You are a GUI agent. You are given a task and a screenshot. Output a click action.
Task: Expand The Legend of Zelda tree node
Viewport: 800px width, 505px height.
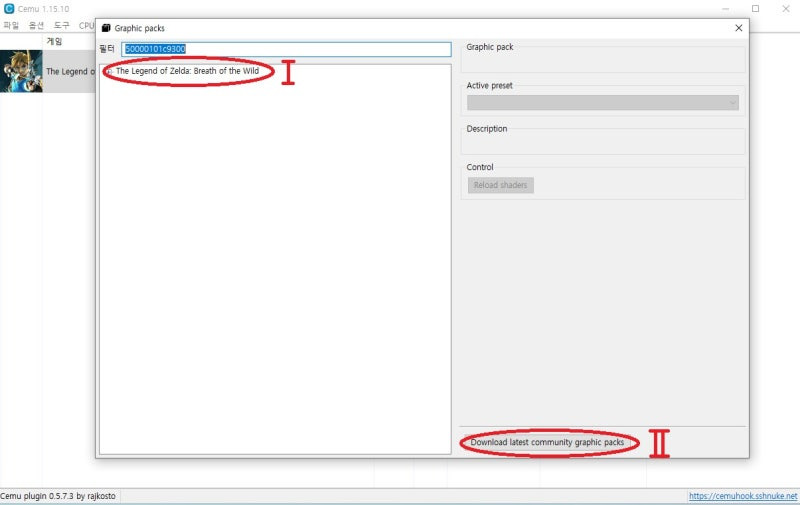[x=109, y=71]
